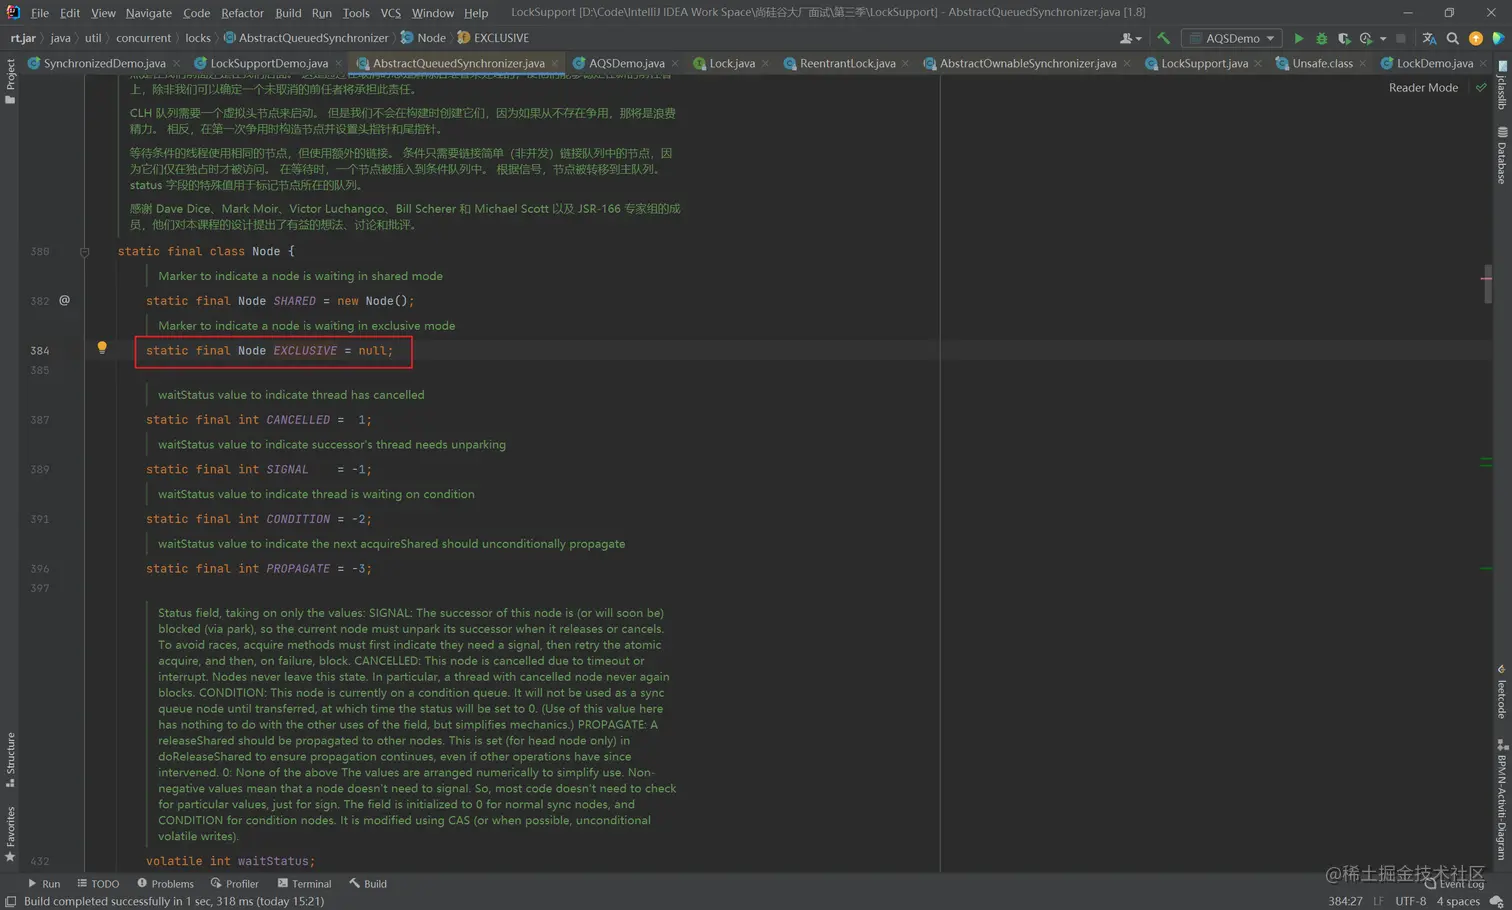This screenshot has height=910, width=1512.
Task: Click AbstractQueuedSynchronizer breadcrumb item
Action: tap(306, 38)
